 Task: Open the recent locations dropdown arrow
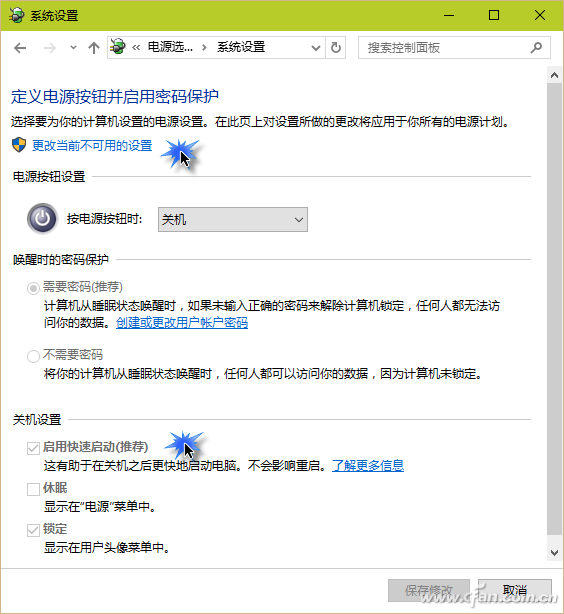[73, 48]
